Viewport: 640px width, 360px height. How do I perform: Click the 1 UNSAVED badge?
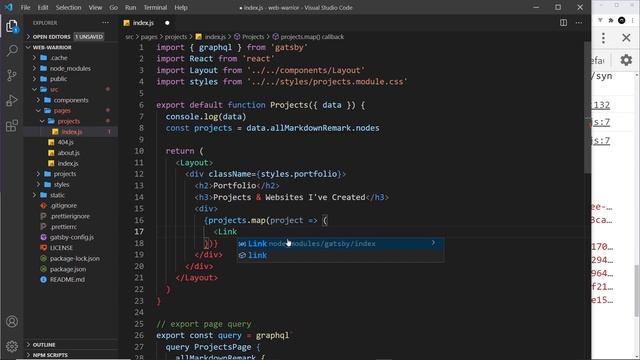[x=89, y=37]
